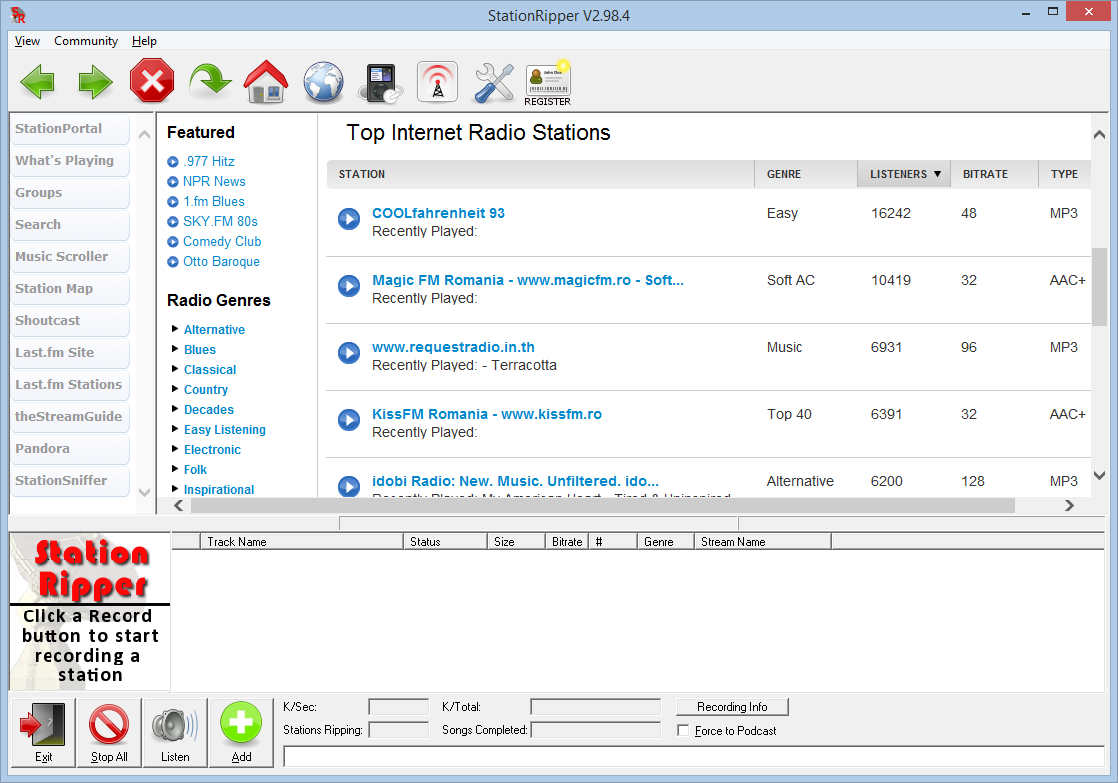Screen dimensions: 1118x783
Task: Open COOLfahrenheit 93 station link
Action: click(439, 213)
